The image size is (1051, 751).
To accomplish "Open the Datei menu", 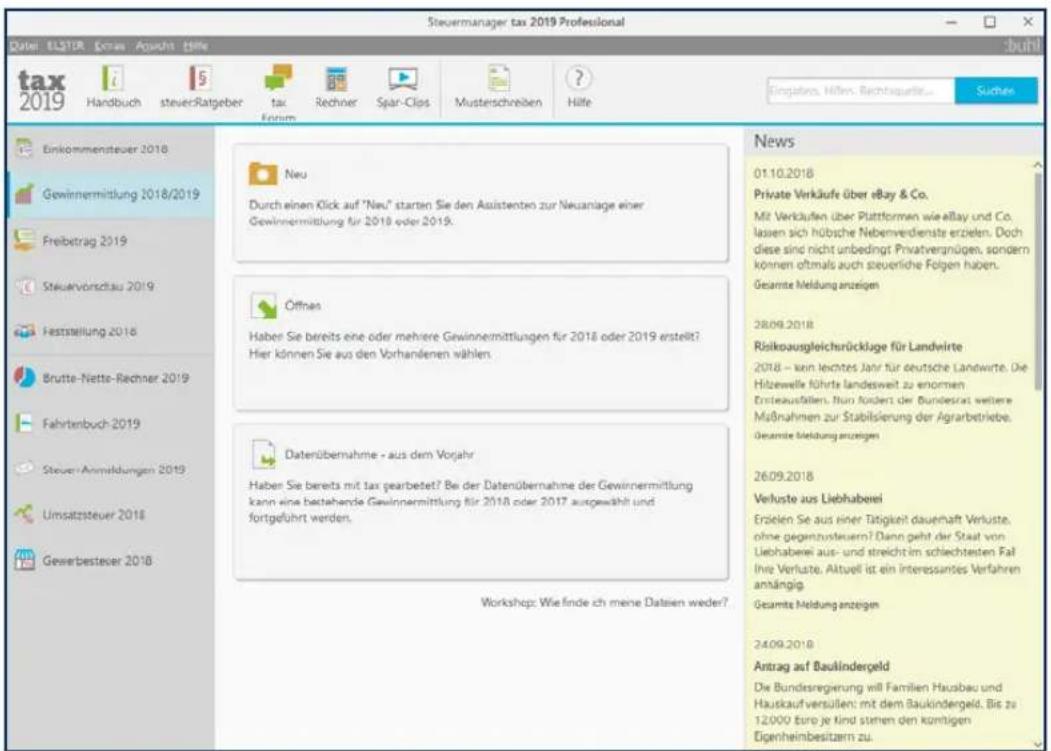I will coord(23,46).
